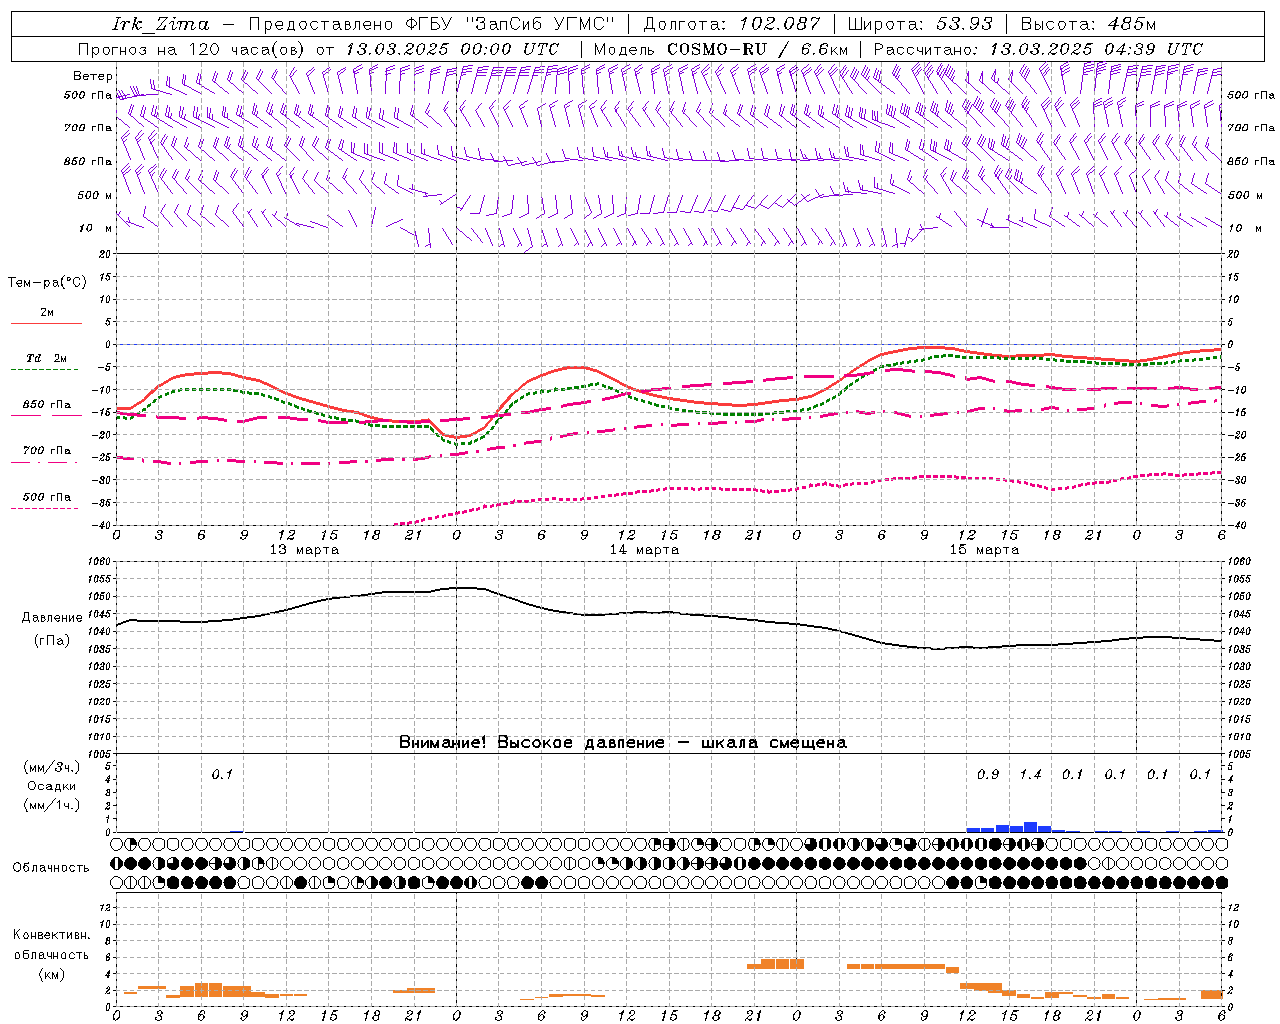Click the "700 гПа" temperature legend entry

click(46, 451)
